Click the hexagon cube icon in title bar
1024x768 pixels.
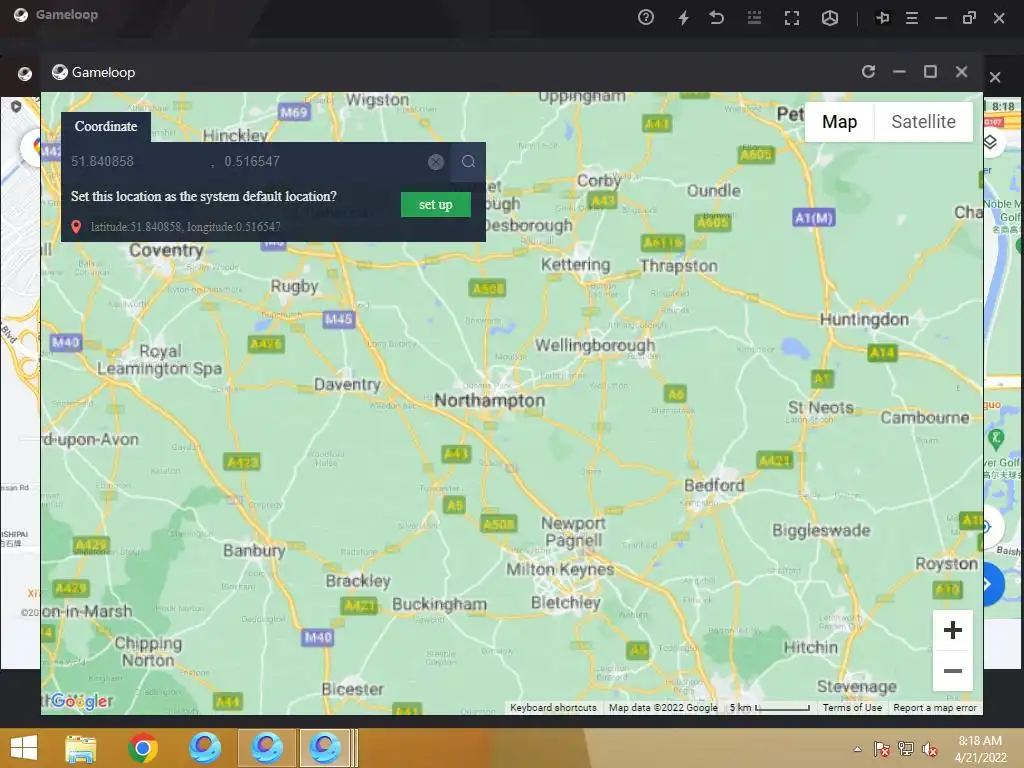(829, 18)
